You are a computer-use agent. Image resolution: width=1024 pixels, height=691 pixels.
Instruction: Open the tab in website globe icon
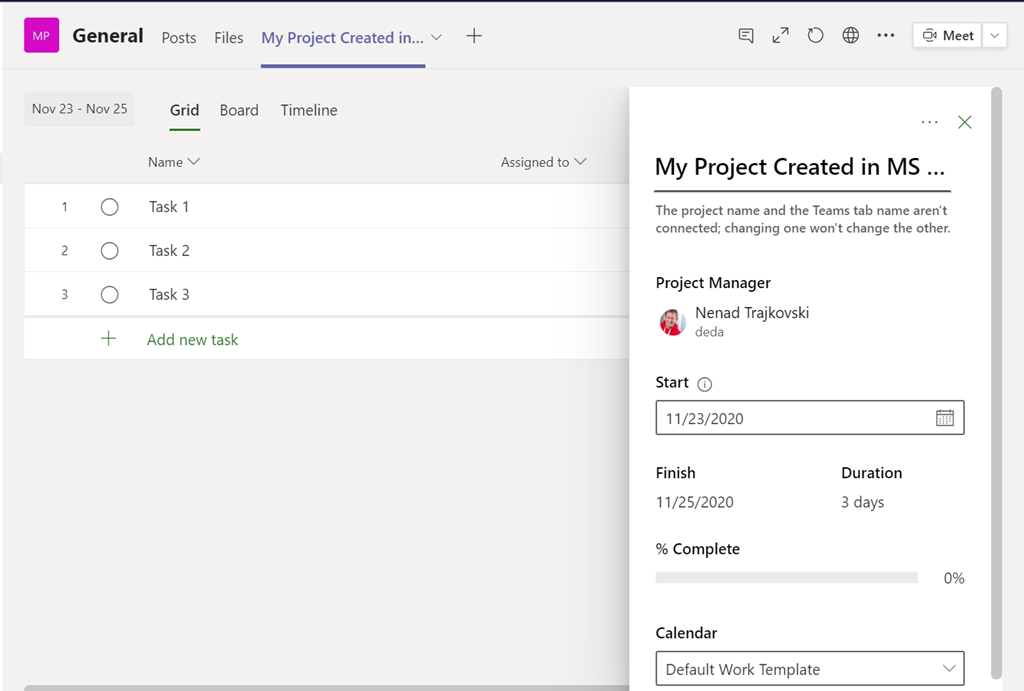(x=851, y=36)
